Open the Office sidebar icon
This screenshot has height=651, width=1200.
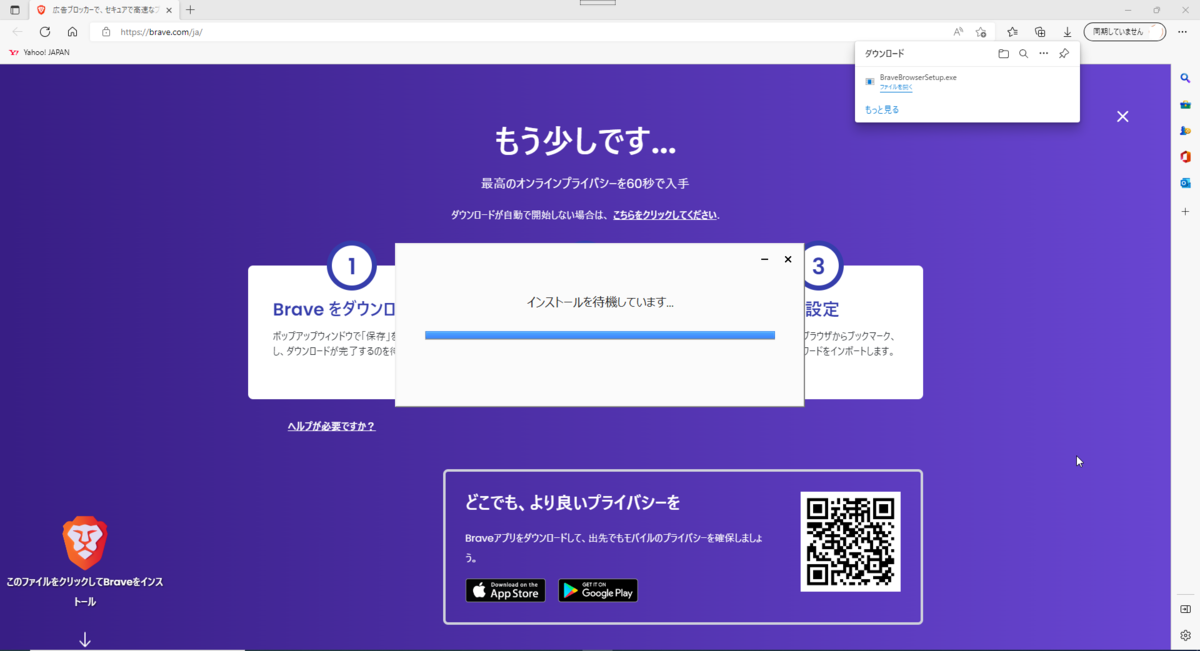1185,157
